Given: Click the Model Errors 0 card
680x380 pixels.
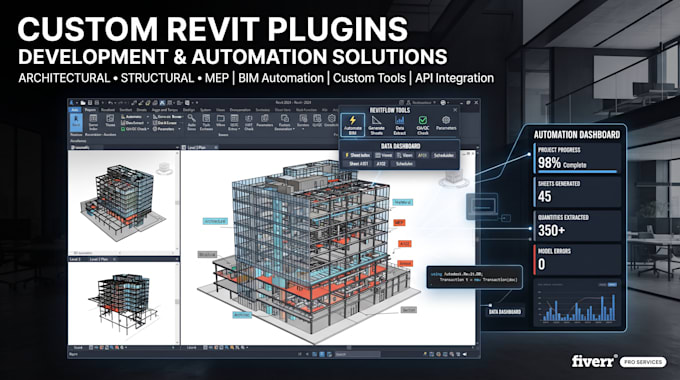Looking at the screenshot, I should 577,260.
